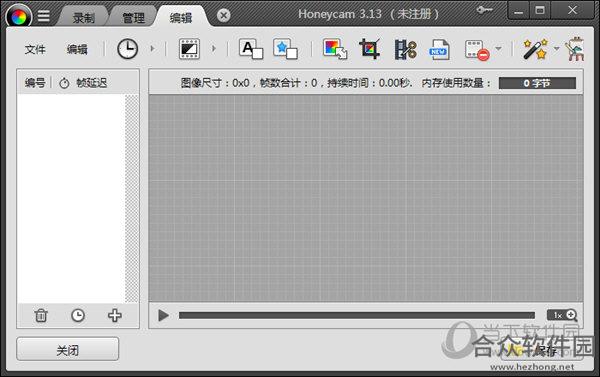
Task: Click the frame list scrollbar
Action: pos(132,198)
